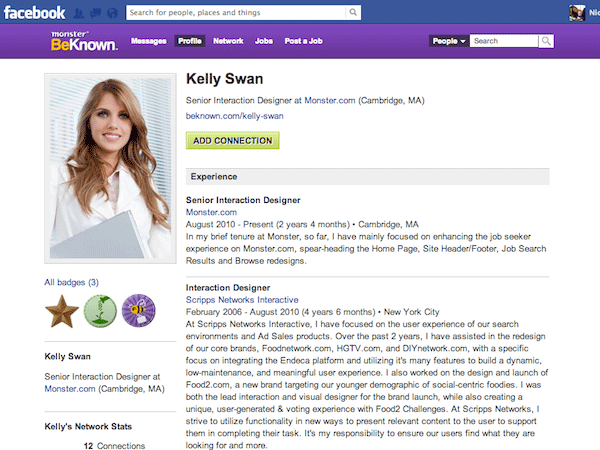Click the Facebook search magnifier icon
The height and width of the screenshot is (450, 600).
353,12
